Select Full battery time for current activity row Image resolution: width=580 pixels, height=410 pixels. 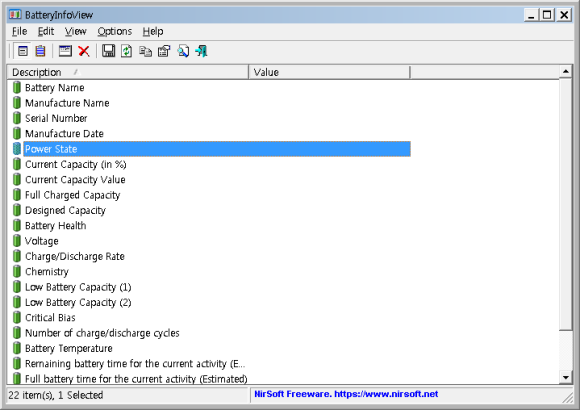click(212, 379)
